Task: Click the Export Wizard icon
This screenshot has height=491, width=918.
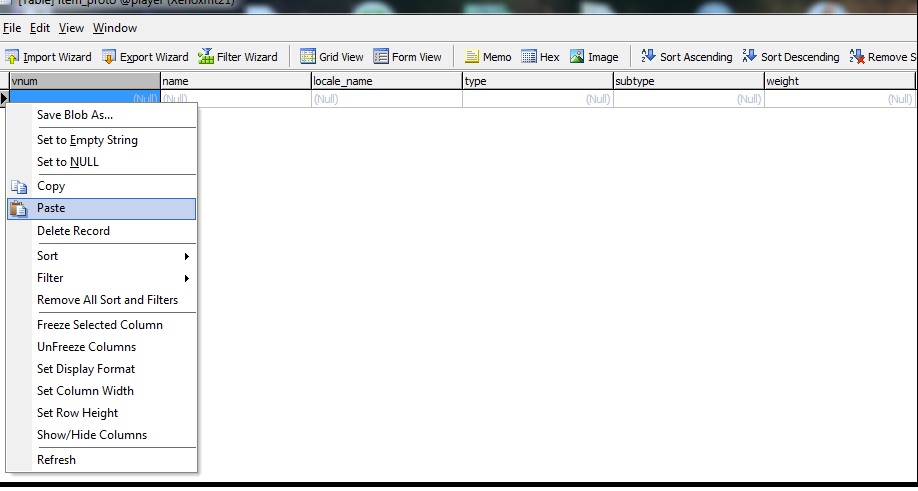Action: pyautogui.click(x=109, y=57)
